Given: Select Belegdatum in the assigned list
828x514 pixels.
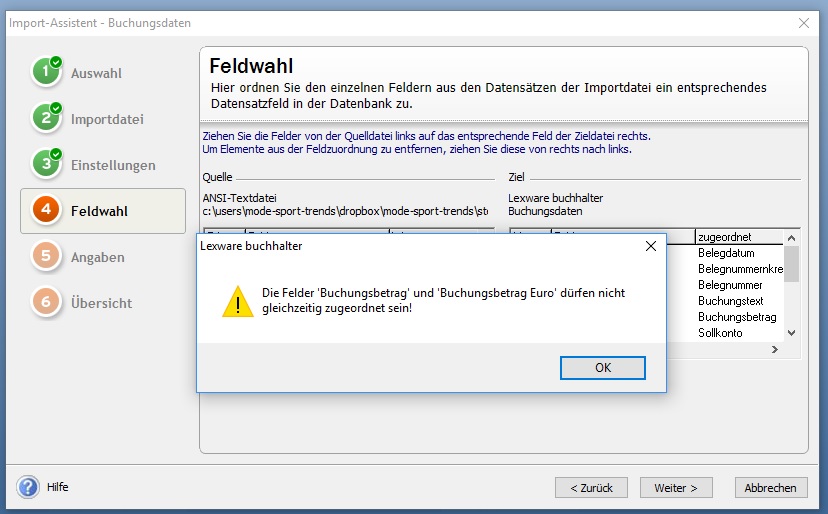Looking at the screenshot, I should pyautogui.click(x=726, y=254).
